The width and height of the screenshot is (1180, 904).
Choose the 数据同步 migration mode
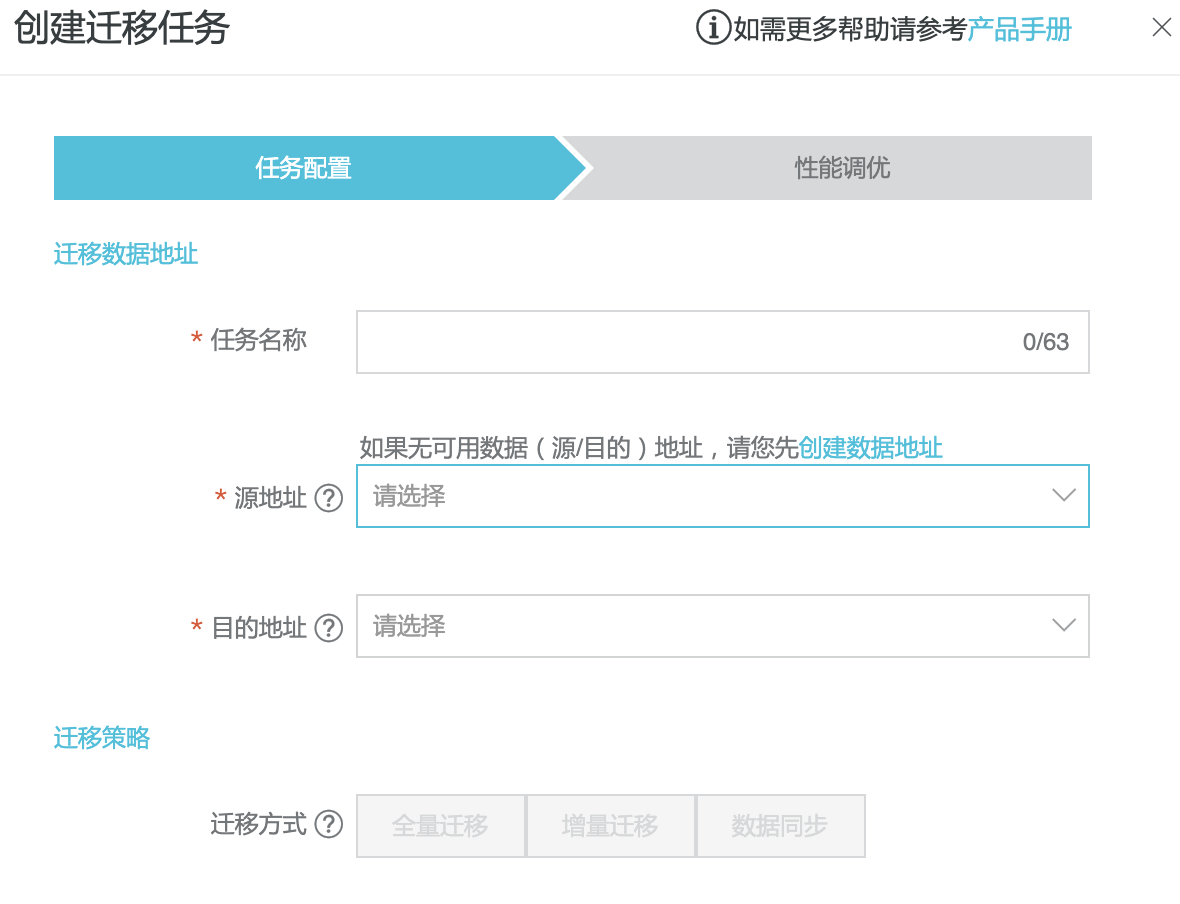coord(780,826)
